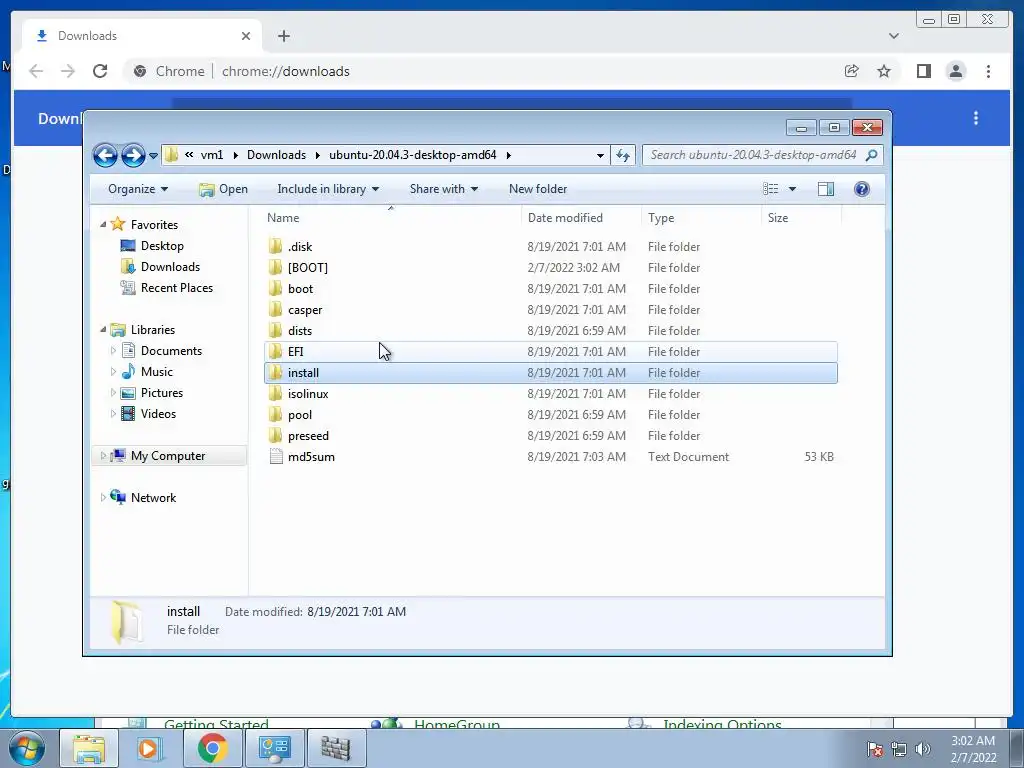Open Windows Explorer from taskbar
Image resolution: width=1024 pixels, height=768 pixels.
[89, 748]
